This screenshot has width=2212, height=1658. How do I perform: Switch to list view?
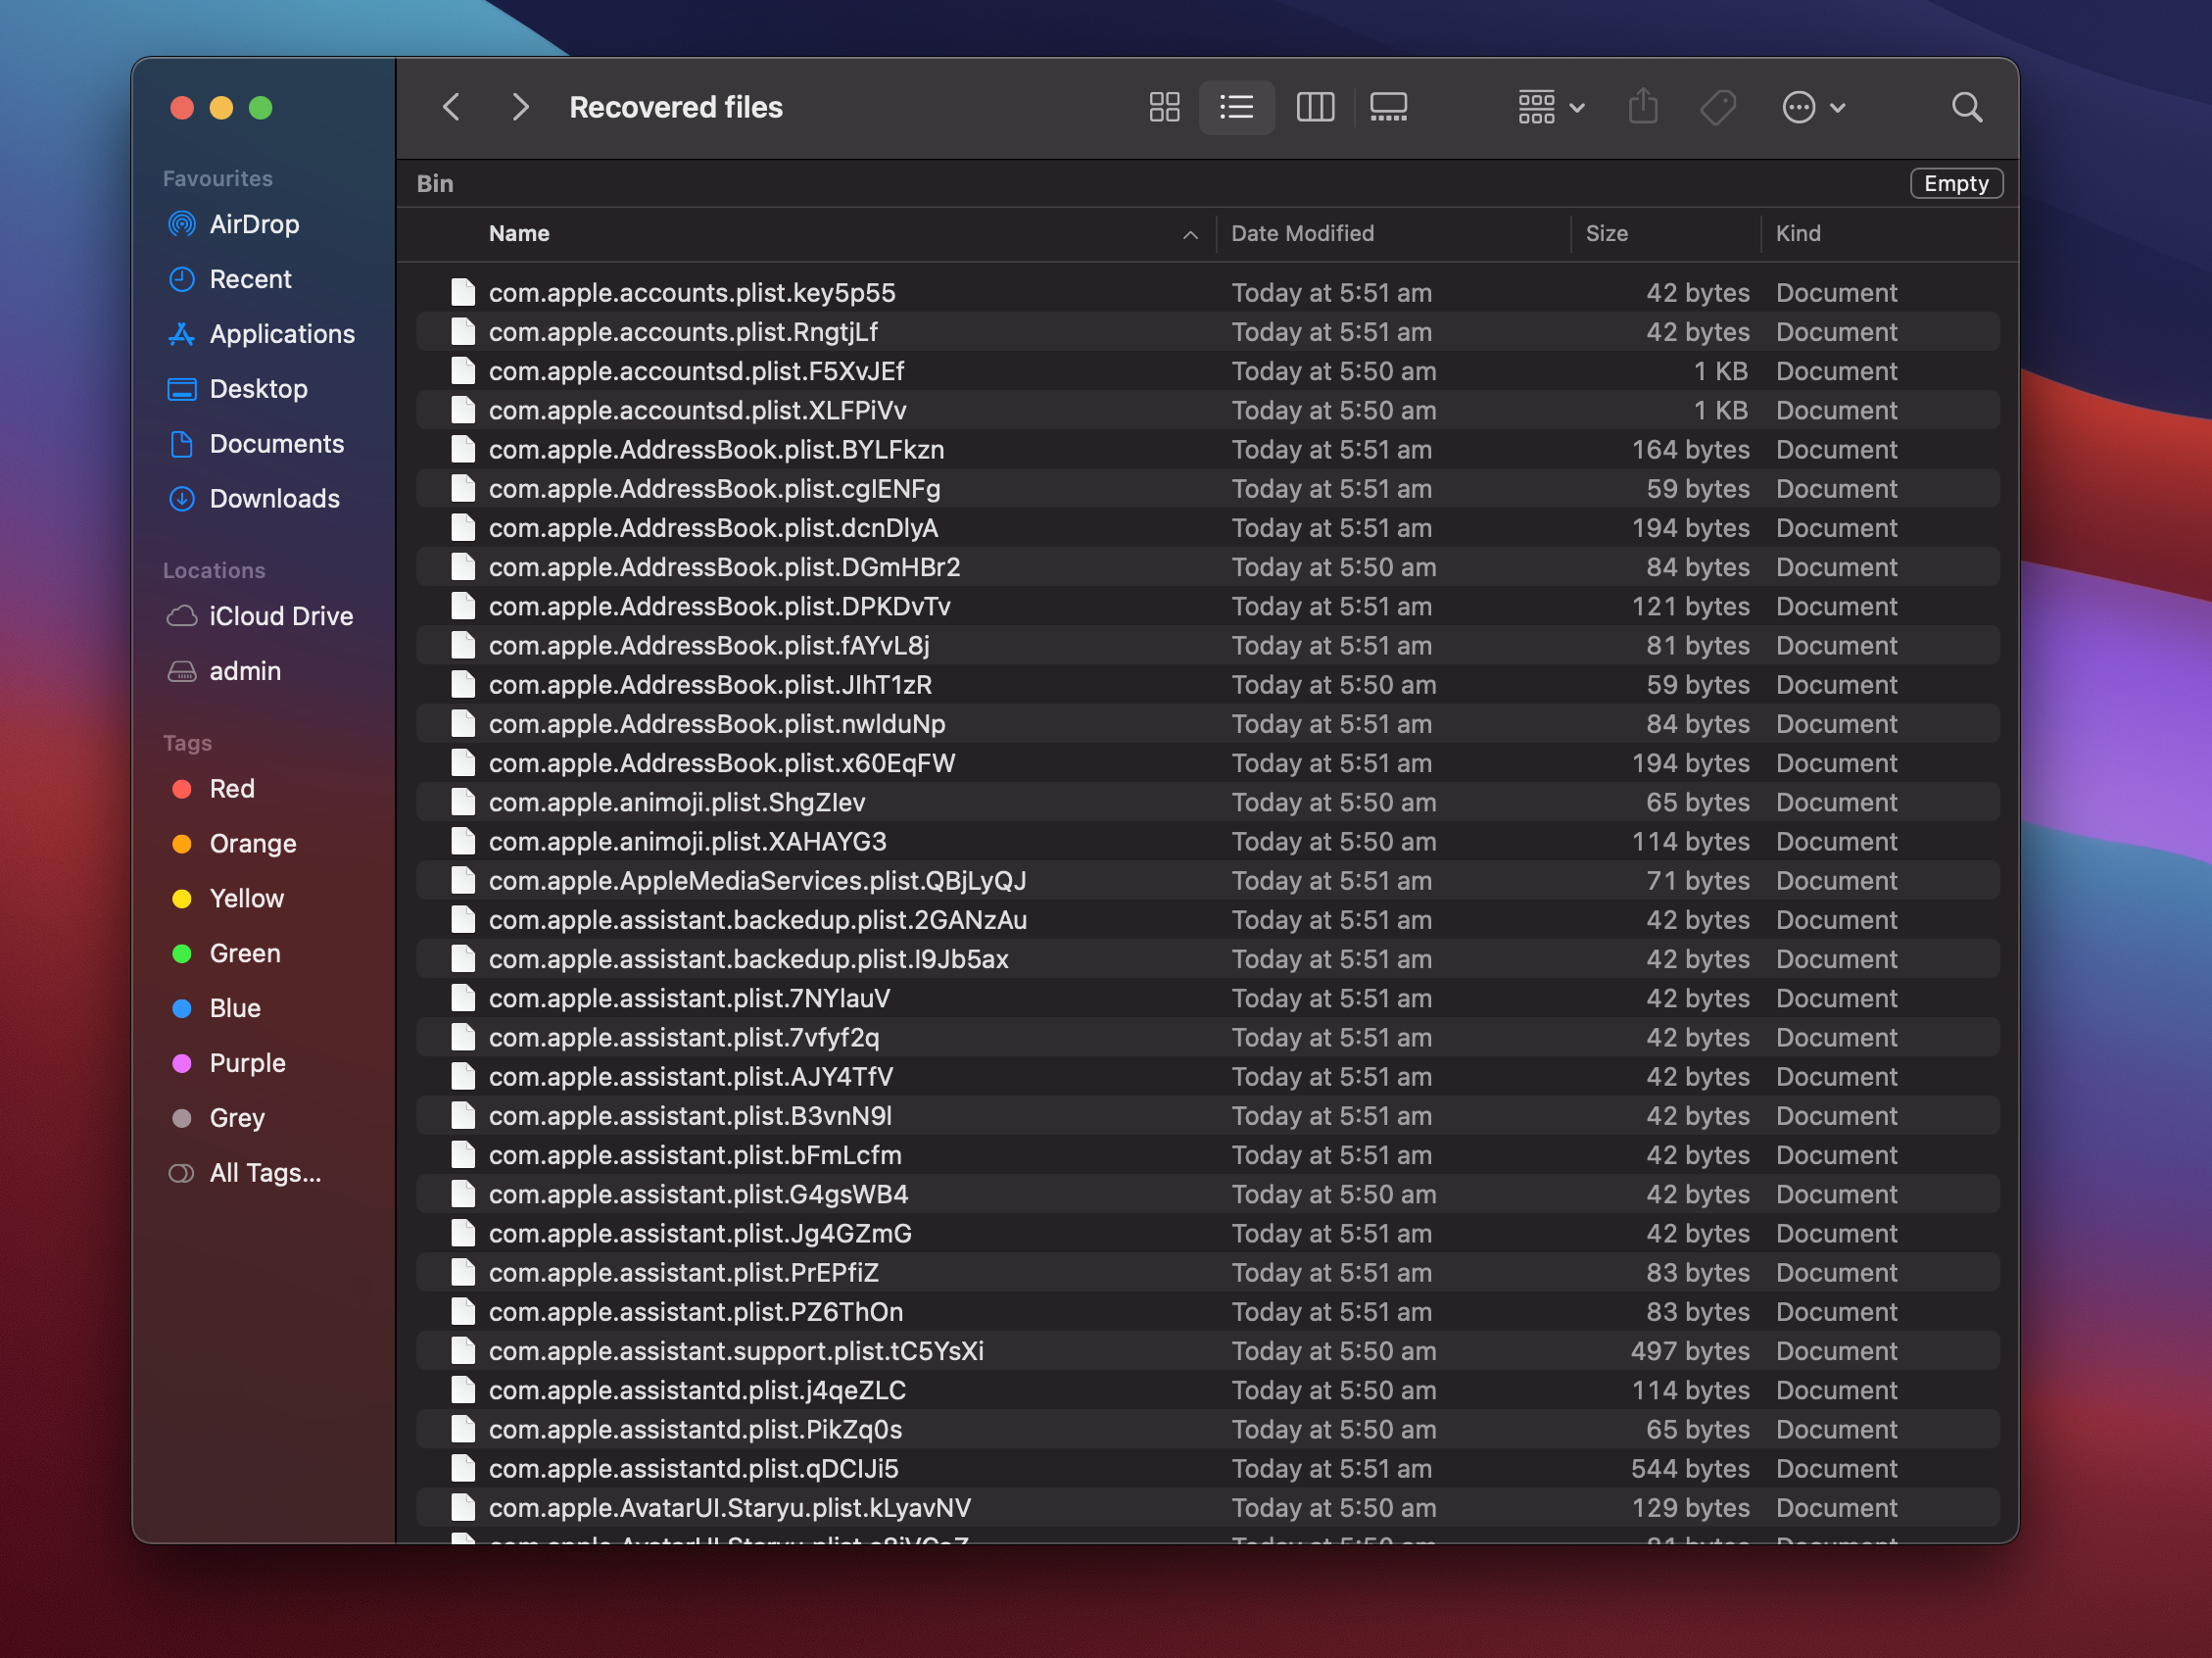click(1236, 107)
